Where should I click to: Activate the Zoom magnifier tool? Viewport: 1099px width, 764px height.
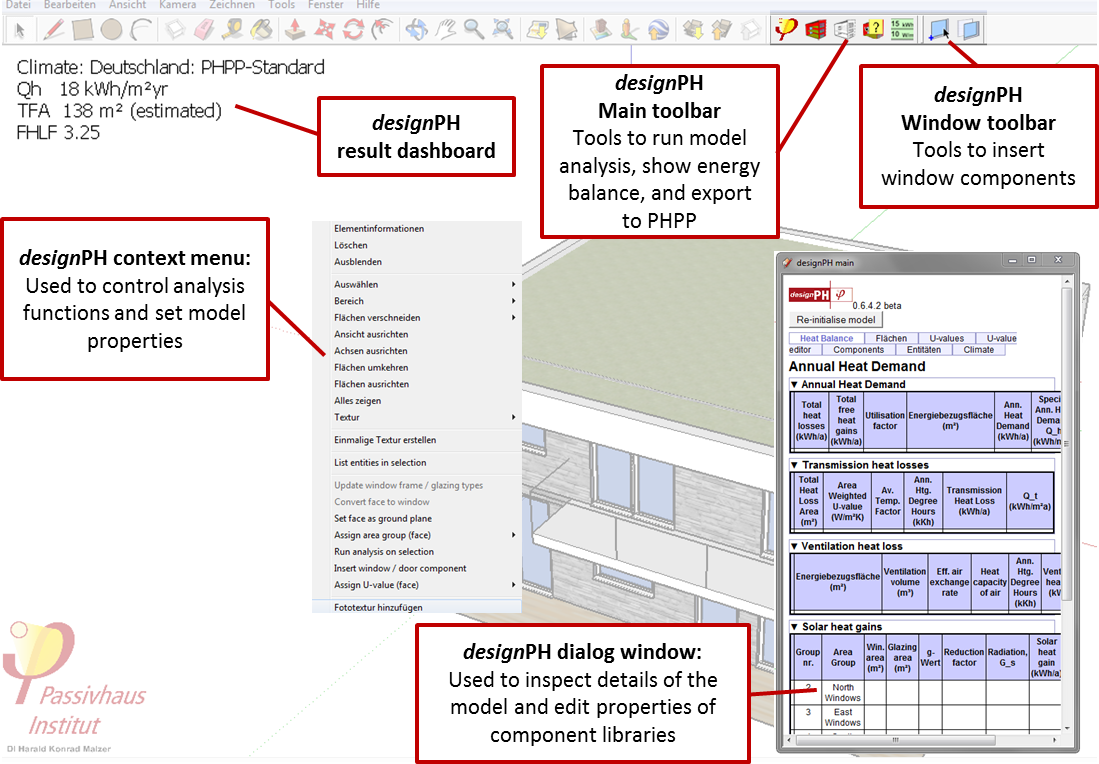coord(474,29)
